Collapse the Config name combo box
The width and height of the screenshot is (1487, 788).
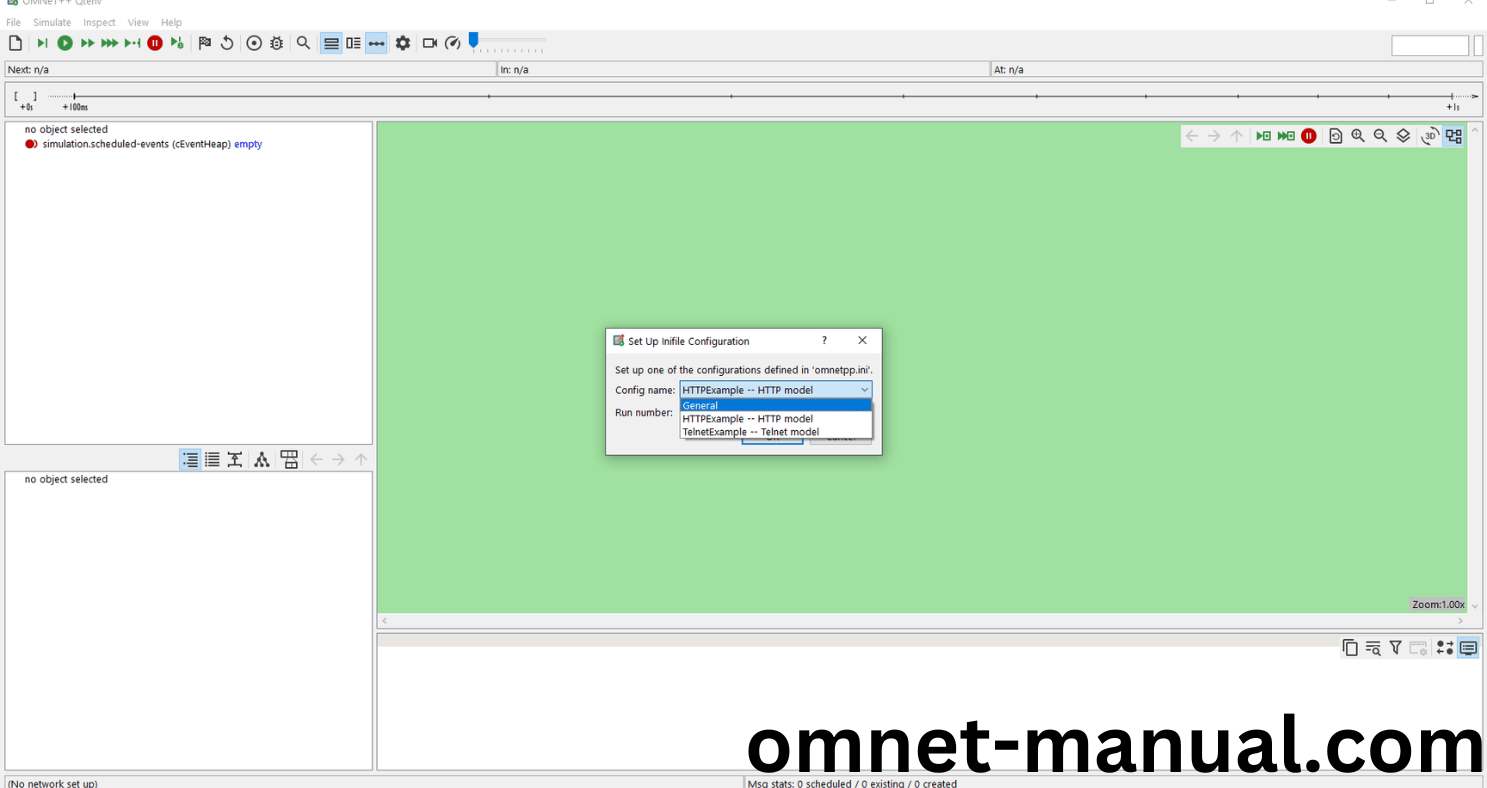click(x=864, y=390)
